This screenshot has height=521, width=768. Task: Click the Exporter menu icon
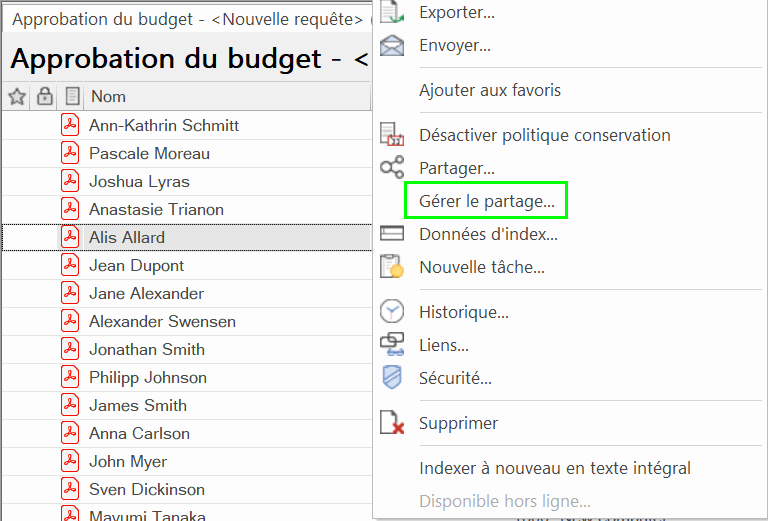[x=392, y=12]
